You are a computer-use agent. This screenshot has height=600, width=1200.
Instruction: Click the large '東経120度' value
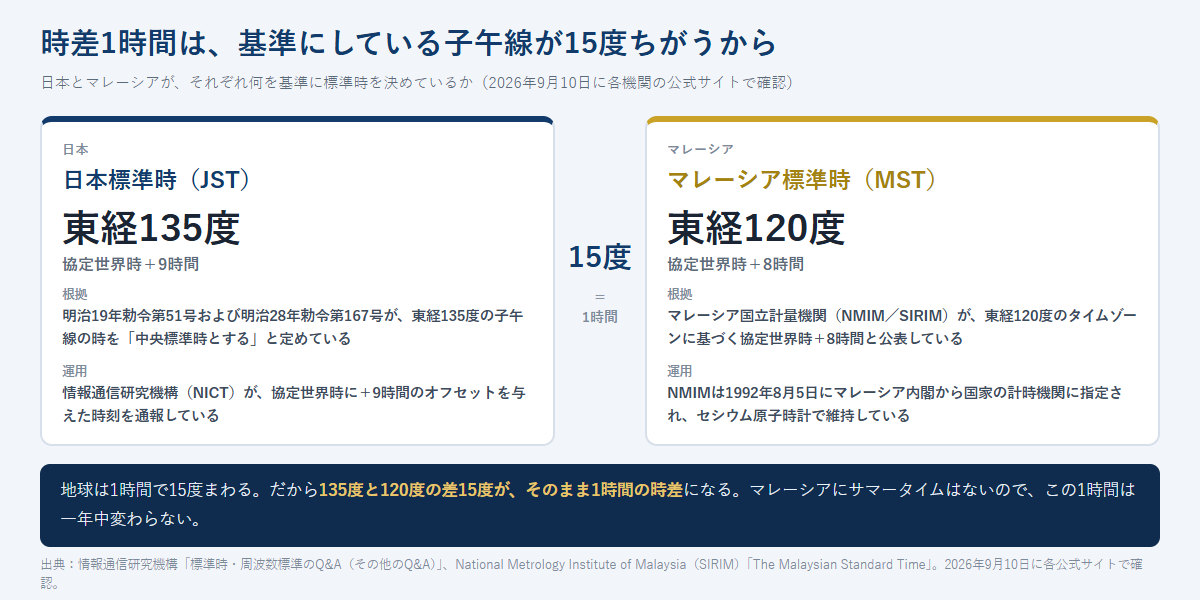point(756,228)
